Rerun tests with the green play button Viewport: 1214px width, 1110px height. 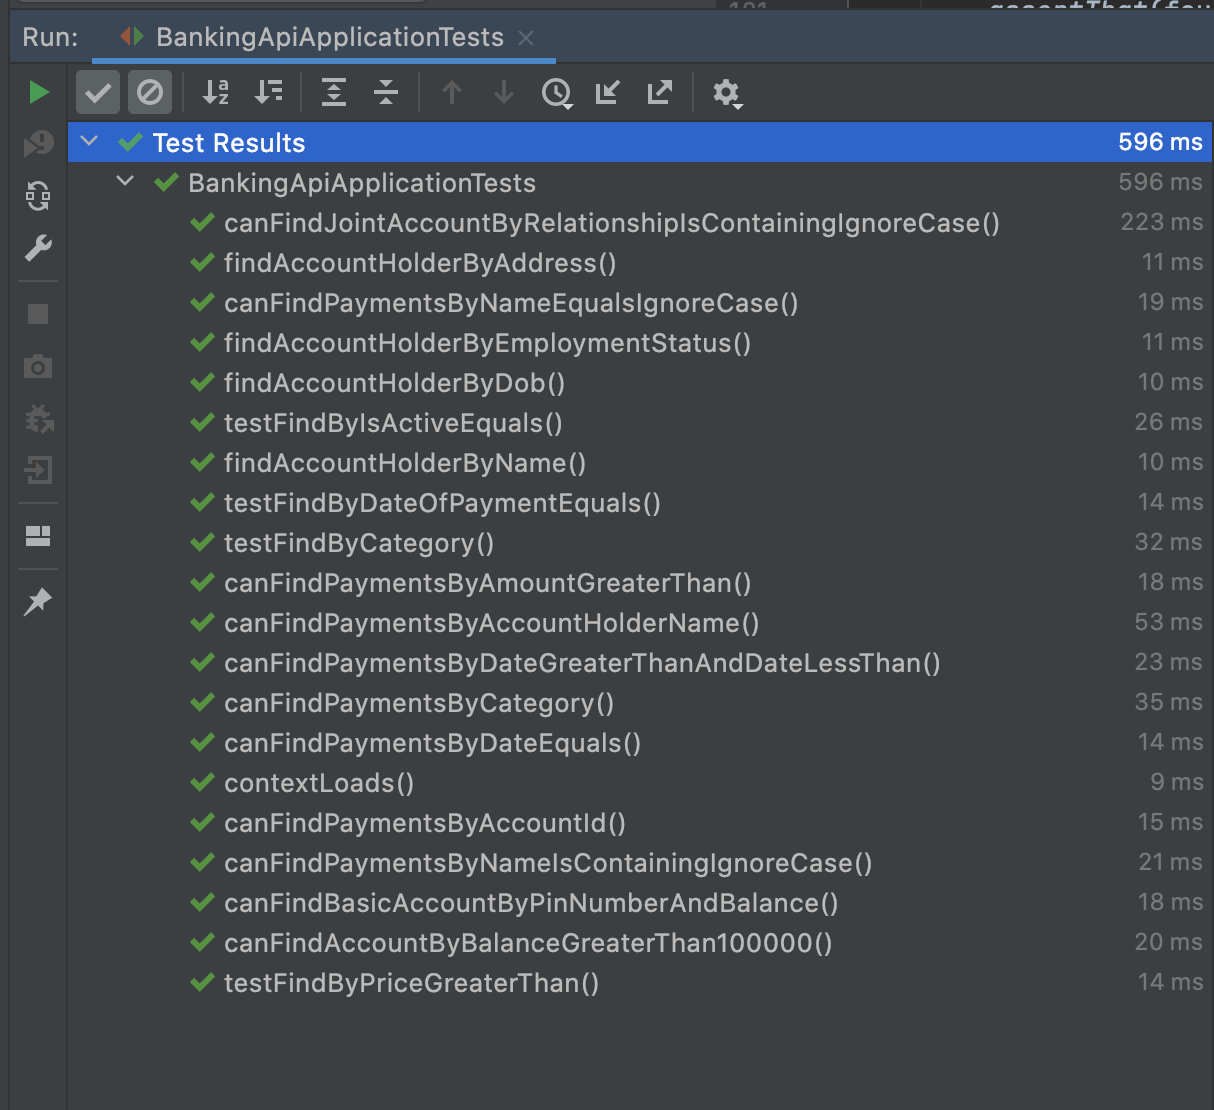coord(39,93)
